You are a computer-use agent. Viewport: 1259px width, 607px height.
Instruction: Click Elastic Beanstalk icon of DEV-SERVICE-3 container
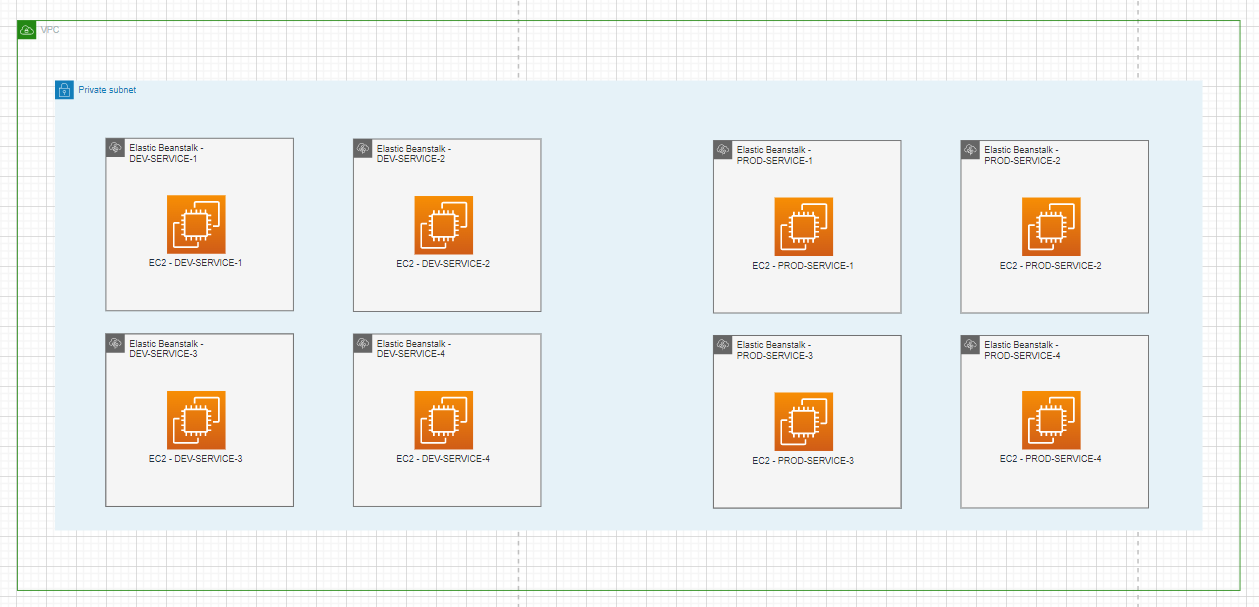coord(115,342)
